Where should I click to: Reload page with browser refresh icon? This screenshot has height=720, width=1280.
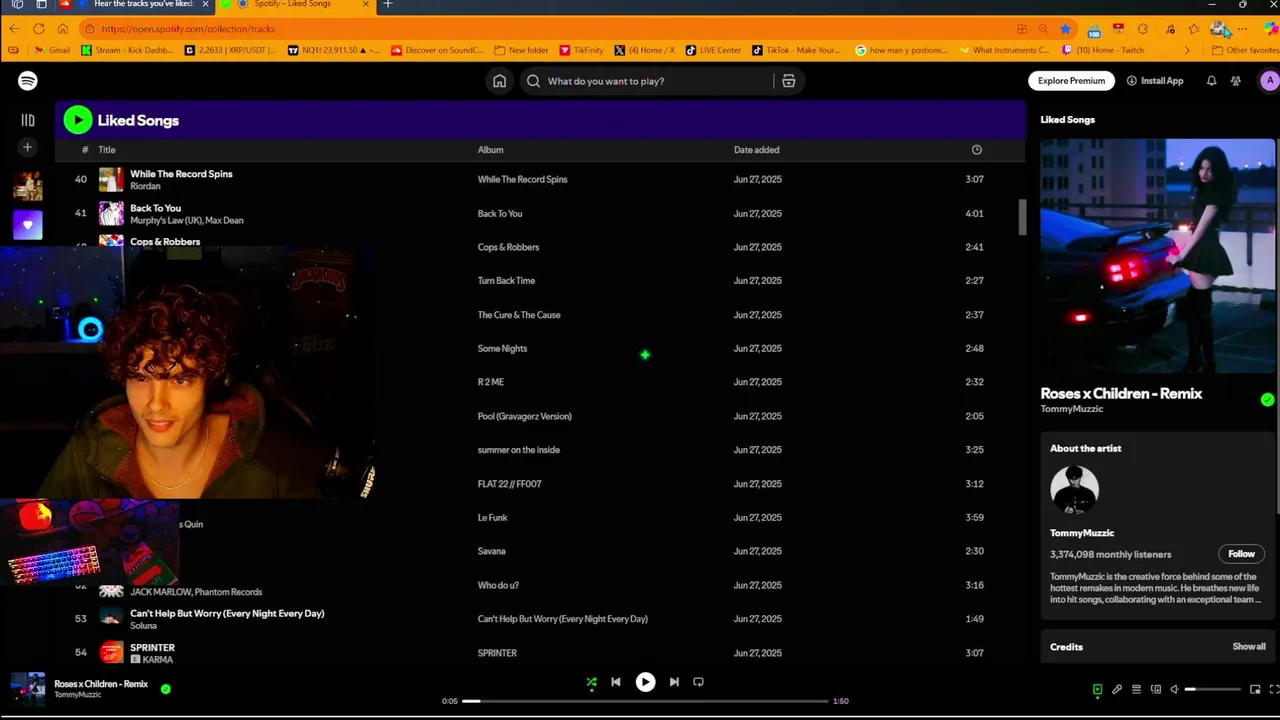pos(38,29)
